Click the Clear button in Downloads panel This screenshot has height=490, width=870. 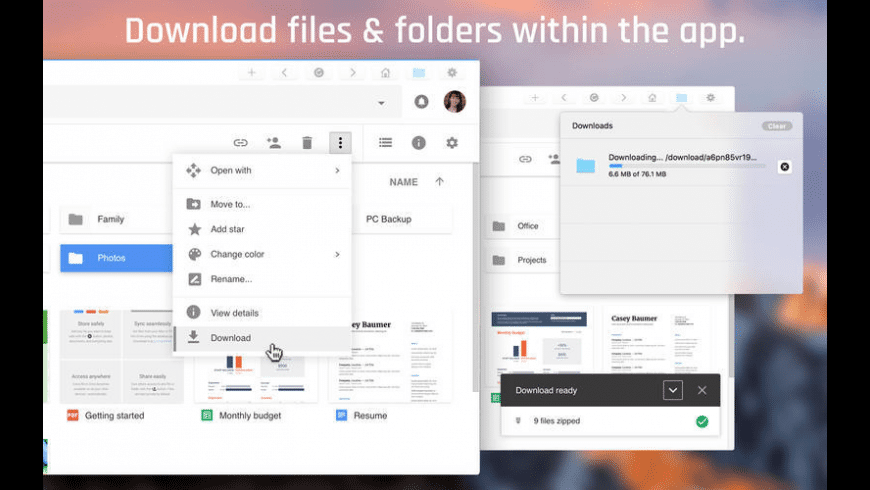pos(776,126)
